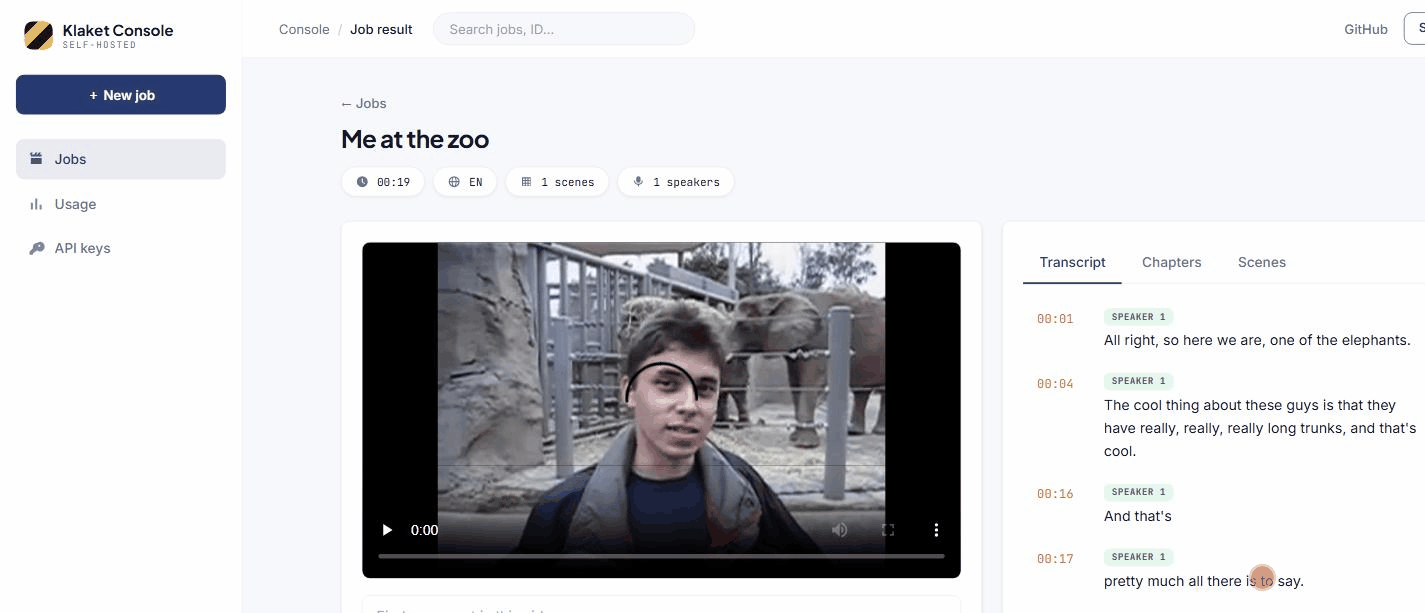Viewport: 1425px width, 613px height.
Task: Click the Console breadcrumb link
Action: coord(304,29)
